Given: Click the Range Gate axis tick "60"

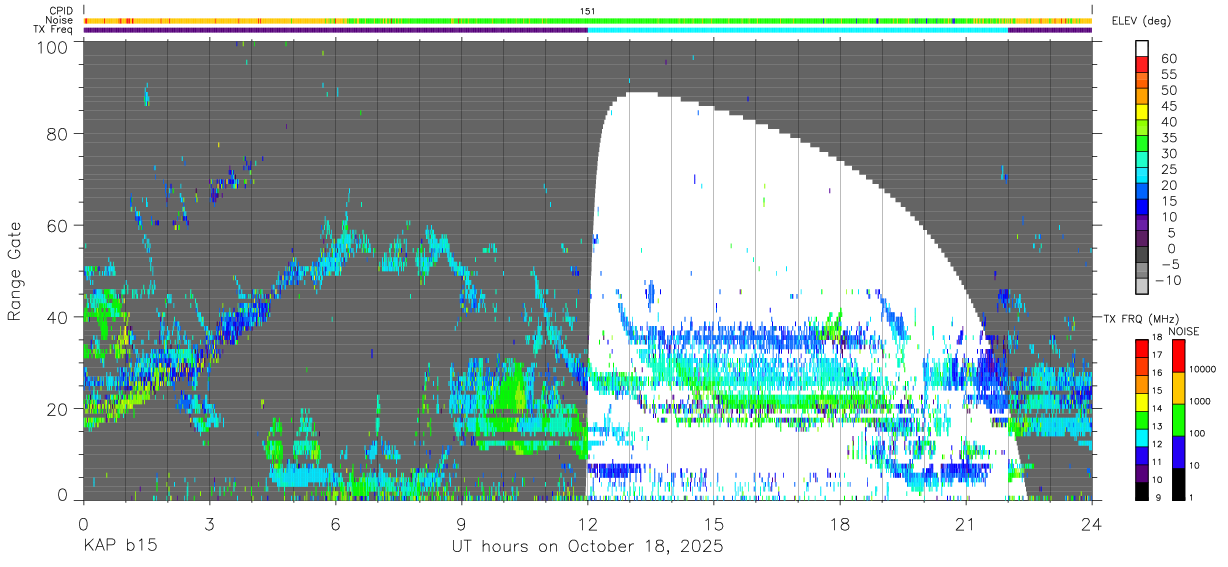Looking at the screenshot, I should click(x=58, y=226).
